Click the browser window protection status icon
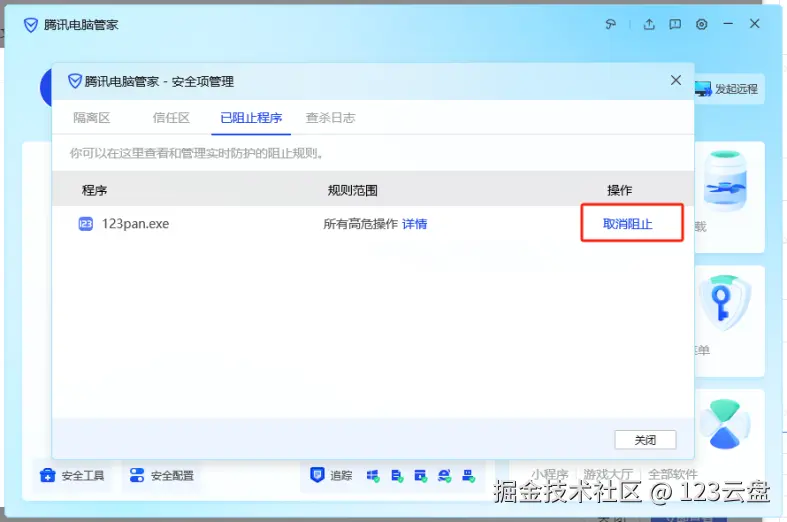The image size is (787, 522). [x=421, y=476]
